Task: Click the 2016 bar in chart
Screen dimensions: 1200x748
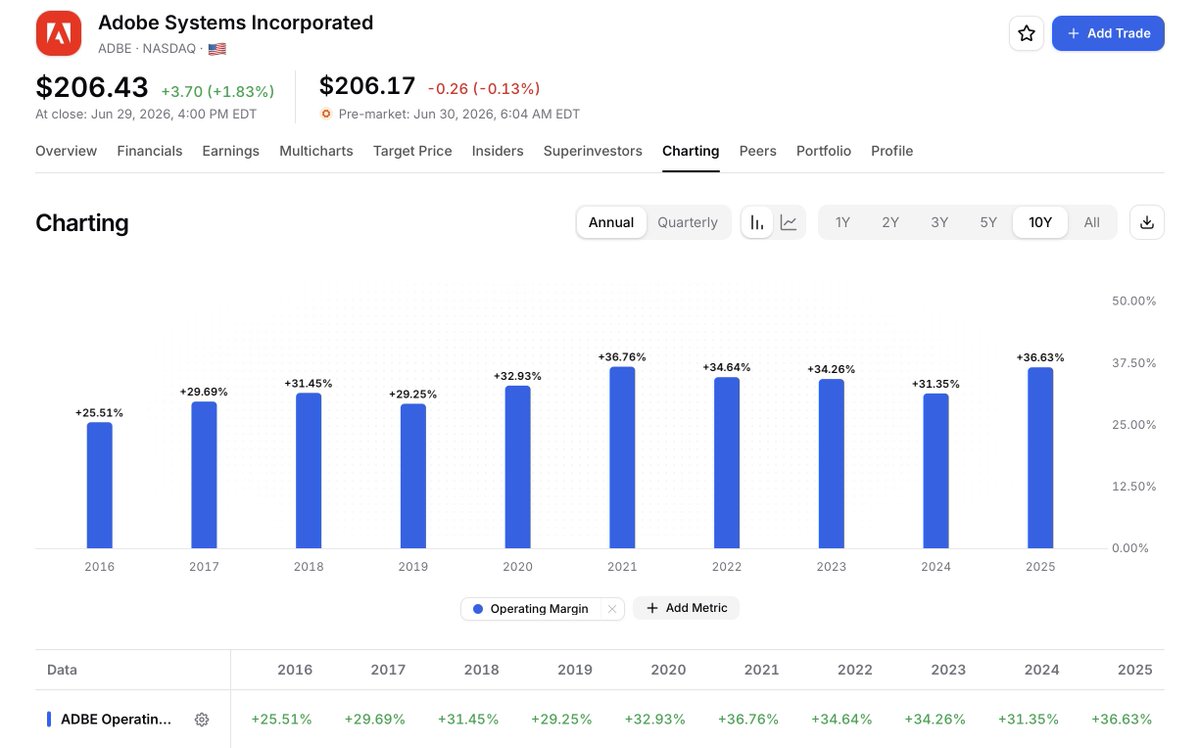Action: coord(100,485)
